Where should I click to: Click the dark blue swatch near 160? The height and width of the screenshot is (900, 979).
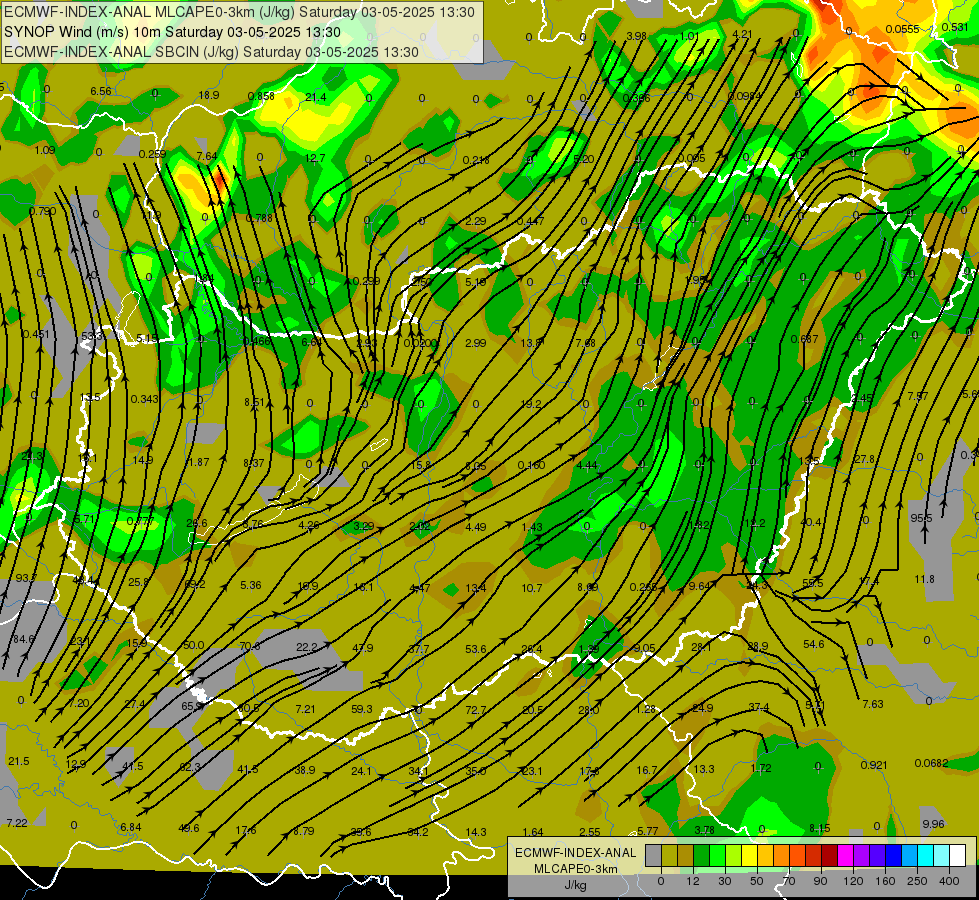point(894,856)
